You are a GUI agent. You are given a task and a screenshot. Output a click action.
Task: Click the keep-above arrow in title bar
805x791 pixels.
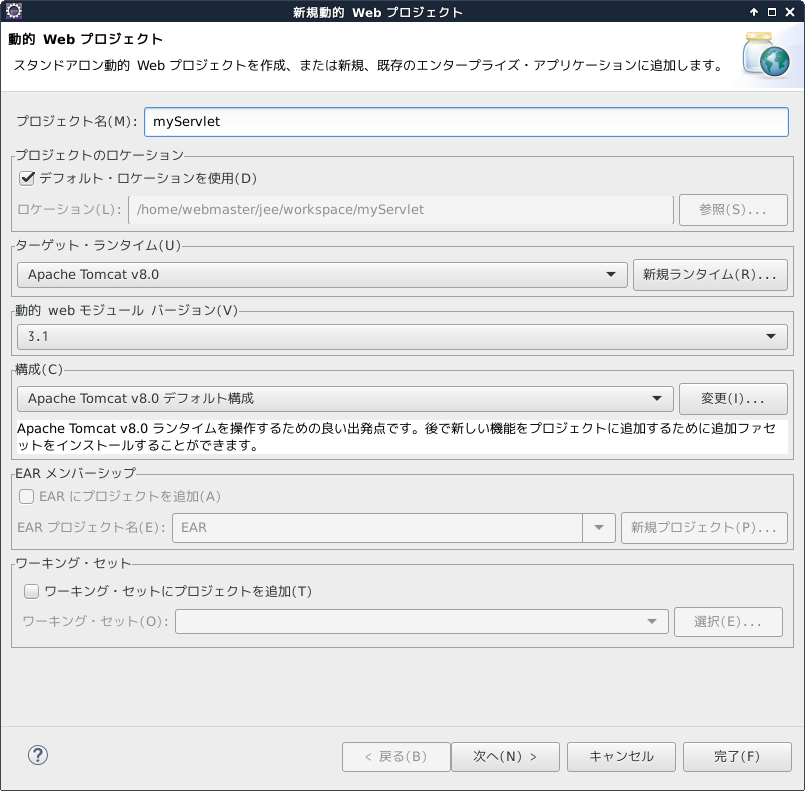pos(754,12)
